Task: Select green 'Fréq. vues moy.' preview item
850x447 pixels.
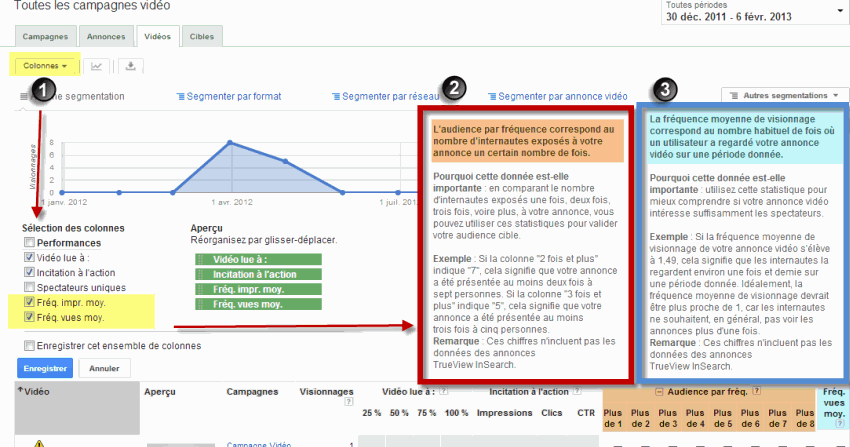Action: pyautogui.click(x=259, y=304)
